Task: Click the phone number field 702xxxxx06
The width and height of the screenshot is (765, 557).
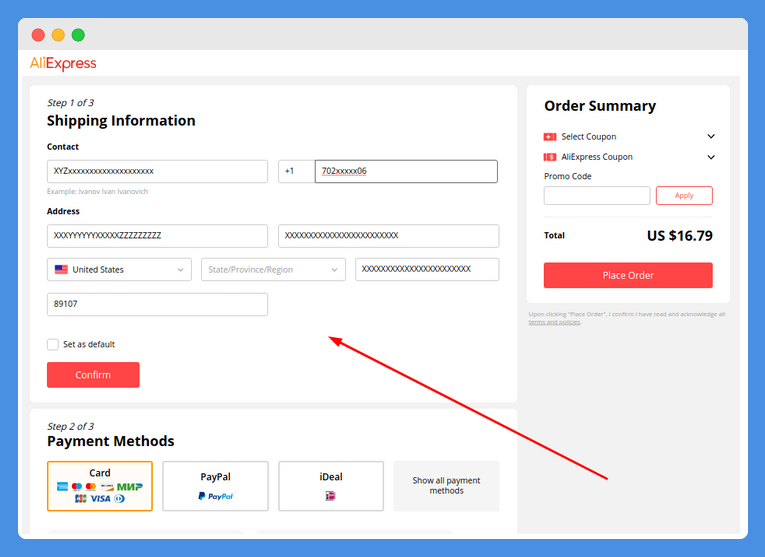Action: (x=406, y=172)
